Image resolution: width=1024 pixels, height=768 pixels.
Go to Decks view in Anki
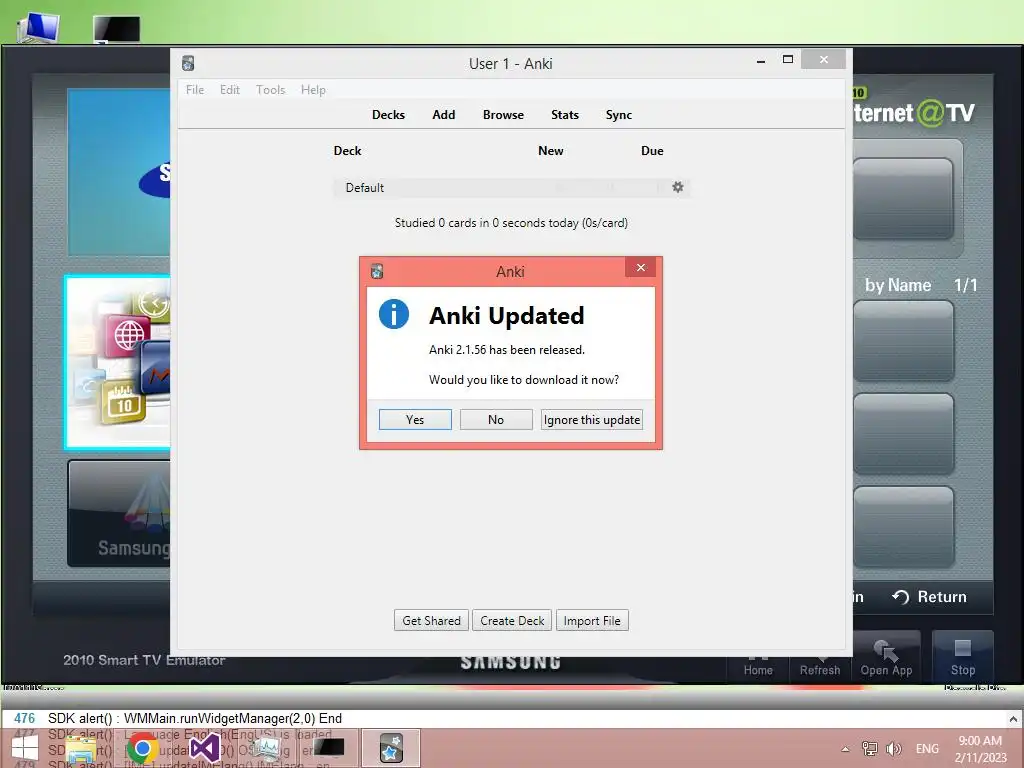pyautogui.click(x=388, y=114)
